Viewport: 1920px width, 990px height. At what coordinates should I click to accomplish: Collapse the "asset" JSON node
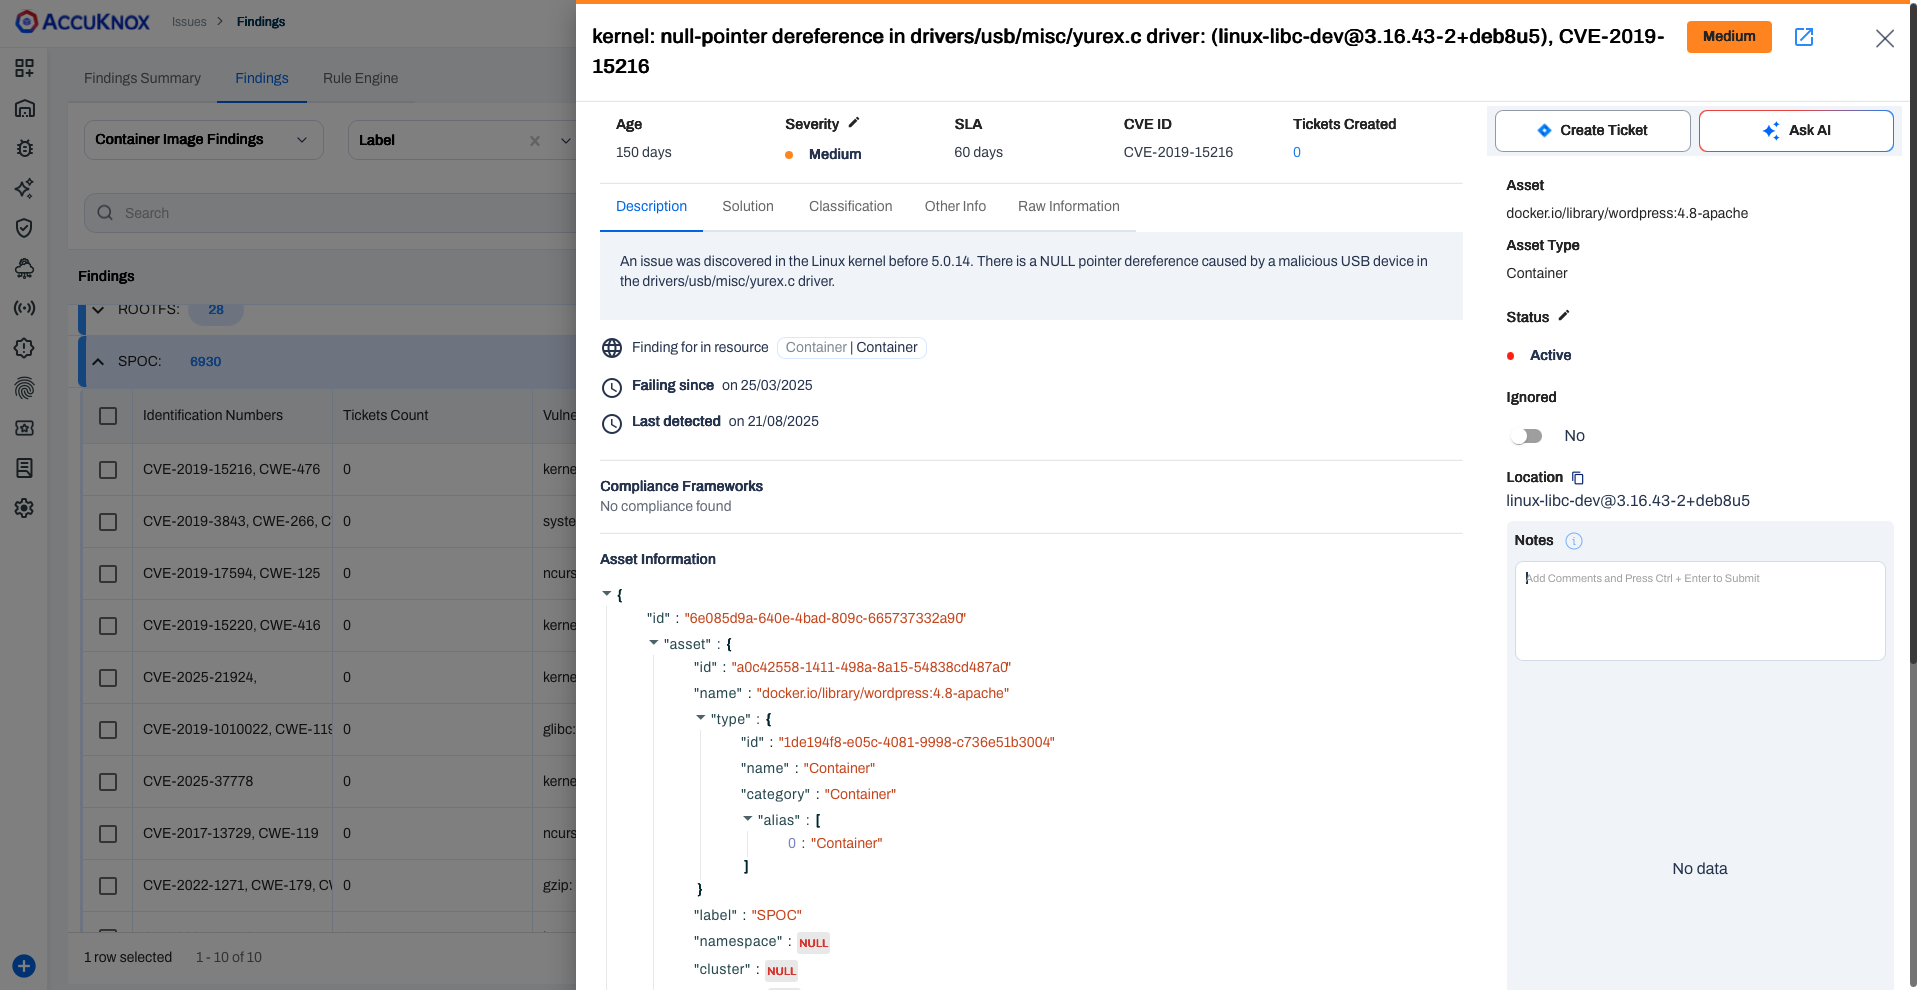(x=654, y=643)
